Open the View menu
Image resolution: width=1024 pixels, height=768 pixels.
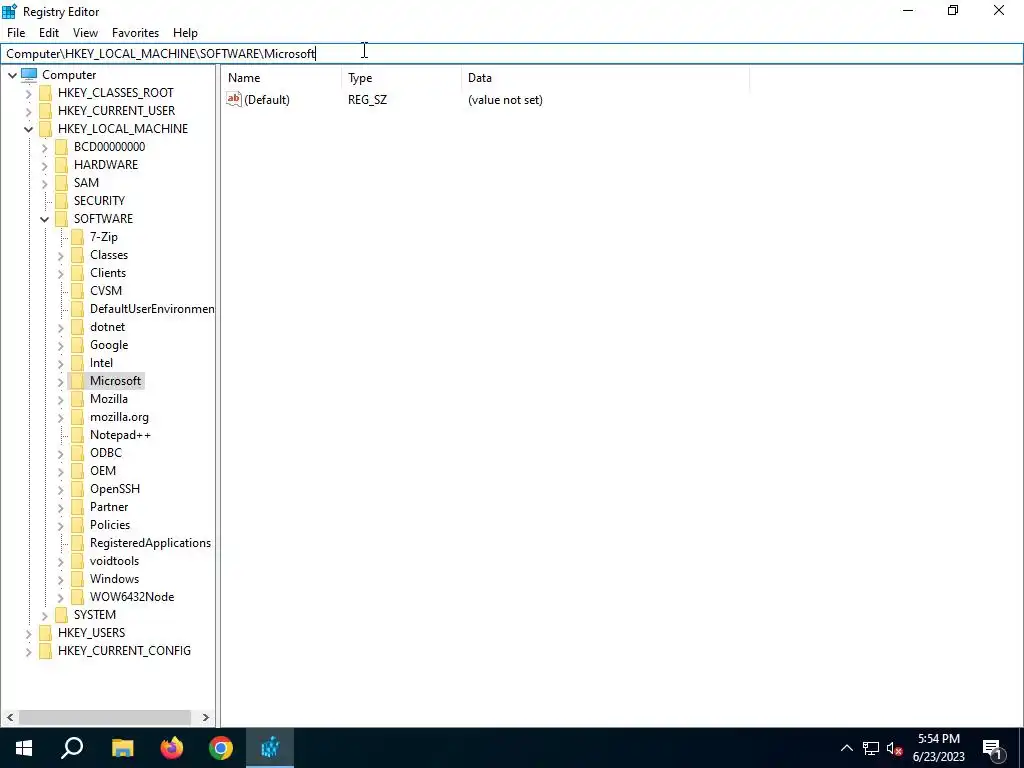pyautogui.click(x=85, y=33)
